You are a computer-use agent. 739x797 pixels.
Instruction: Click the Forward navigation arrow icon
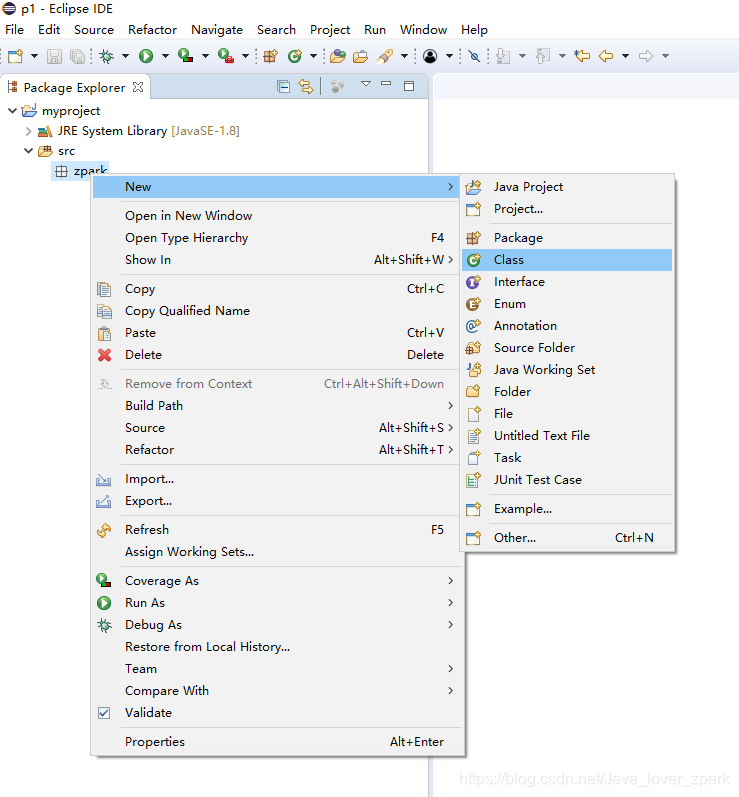[645, 55]
